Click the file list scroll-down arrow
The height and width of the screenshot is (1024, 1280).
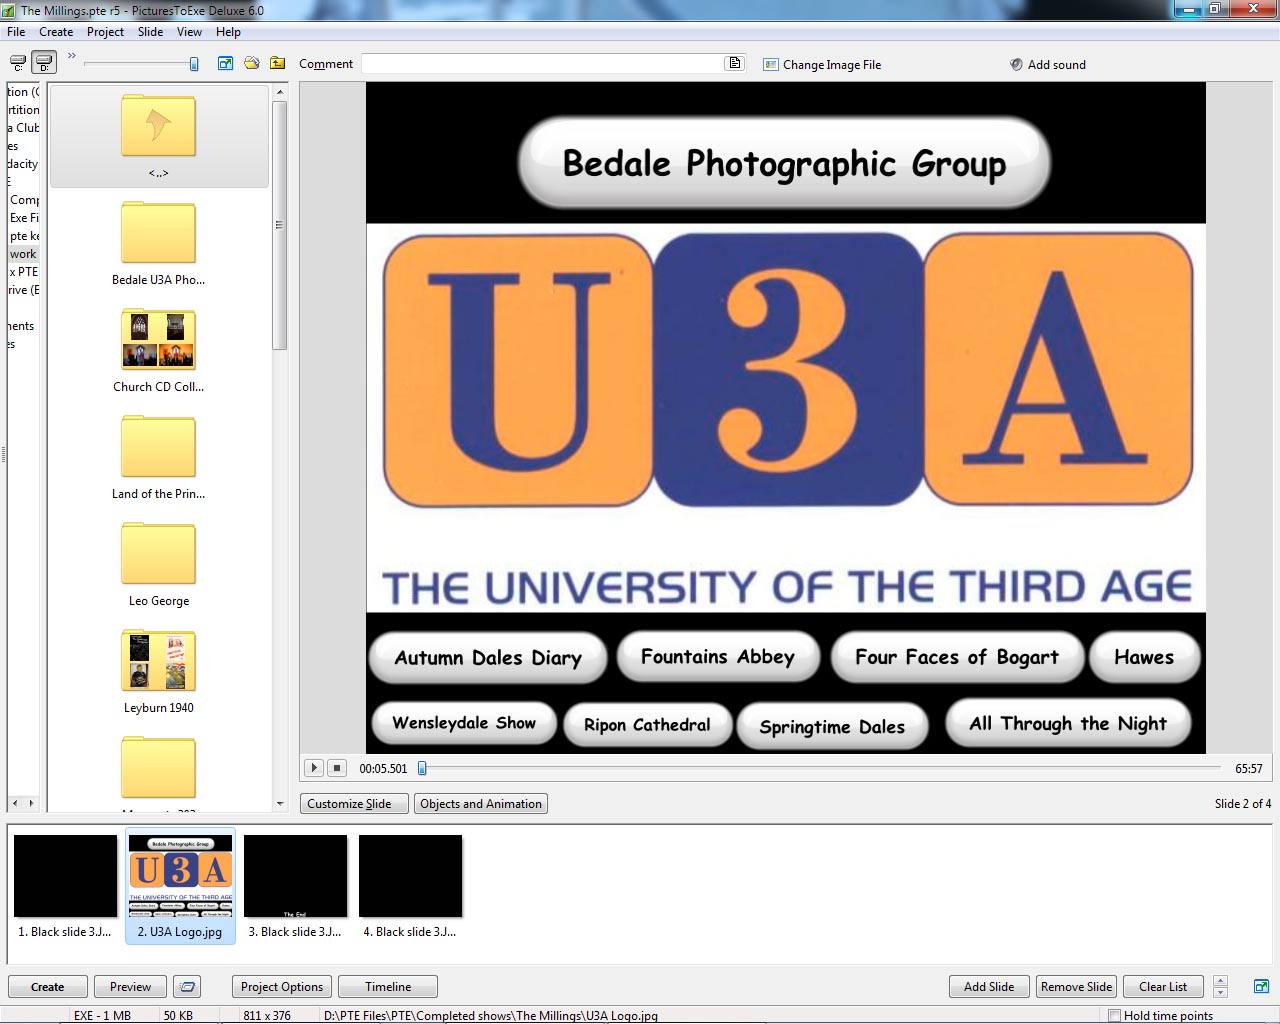pyautogui.click(x=280, y=804)
